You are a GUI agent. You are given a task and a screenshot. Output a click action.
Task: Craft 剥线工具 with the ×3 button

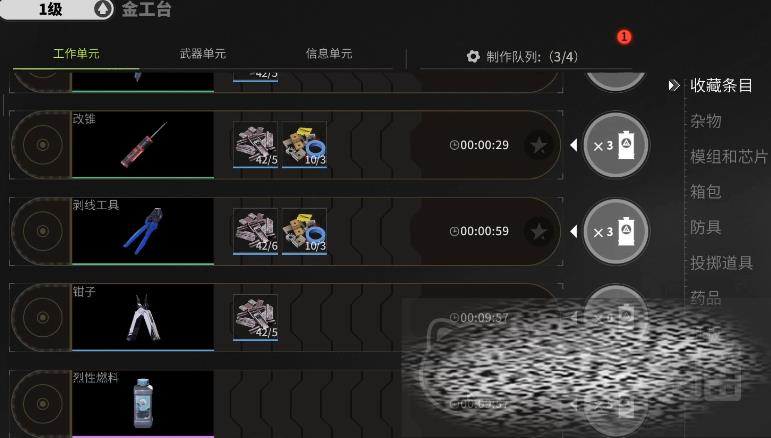pos(615,232)
